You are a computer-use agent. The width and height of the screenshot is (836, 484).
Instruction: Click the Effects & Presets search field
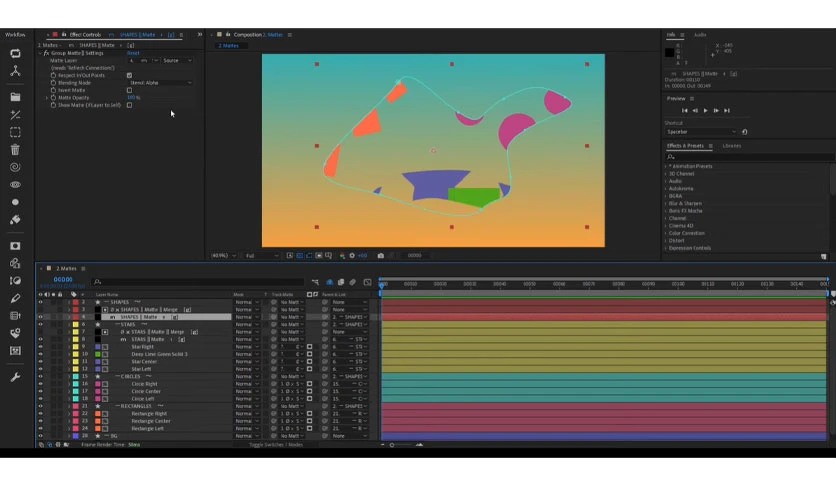pyautogui.click(x=749, y=157)
